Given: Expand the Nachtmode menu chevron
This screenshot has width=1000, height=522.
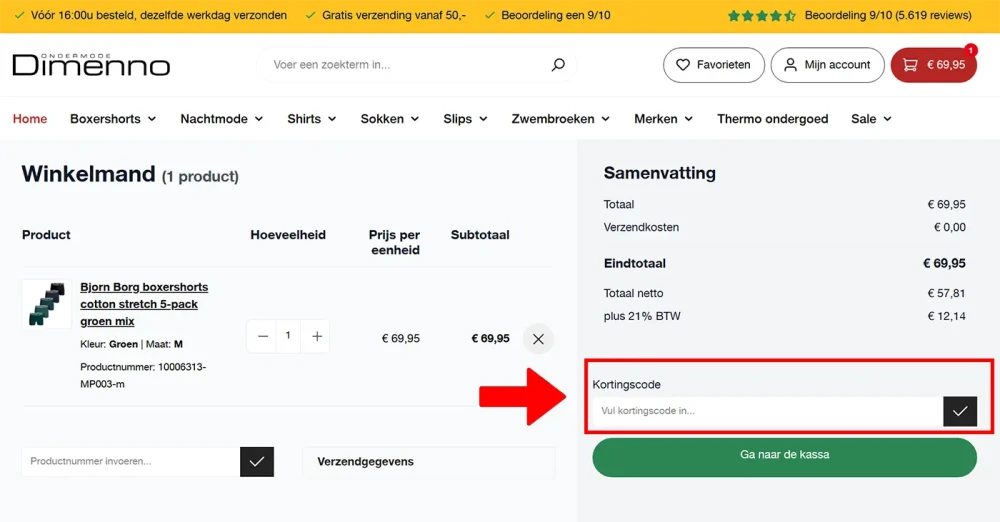Looking at the screenshot, I should point(259,119).
